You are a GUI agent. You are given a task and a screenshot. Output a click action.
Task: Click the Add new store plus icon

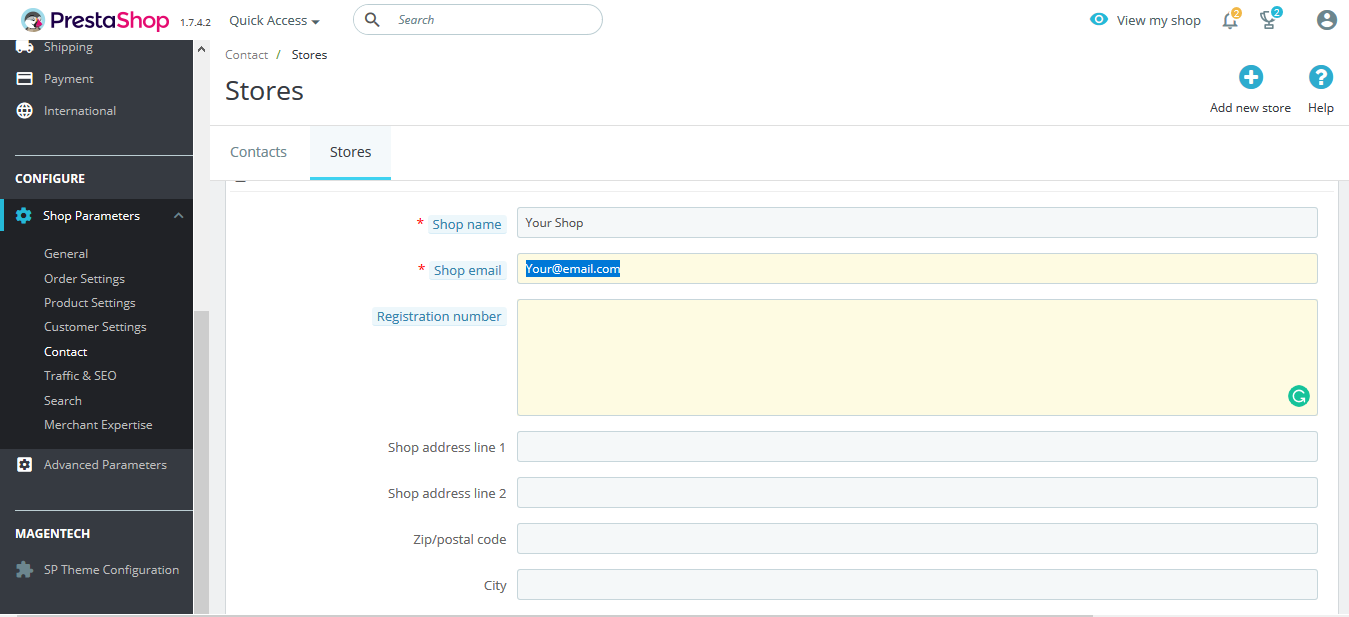pos(1250,78)
